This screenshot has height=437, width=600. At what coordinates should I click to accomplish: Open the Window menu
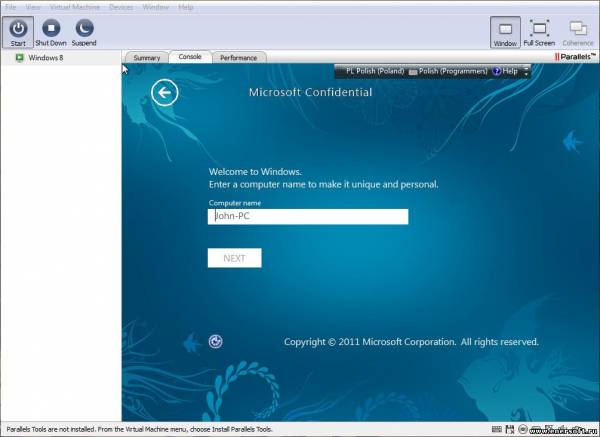[x=155, y=7]
